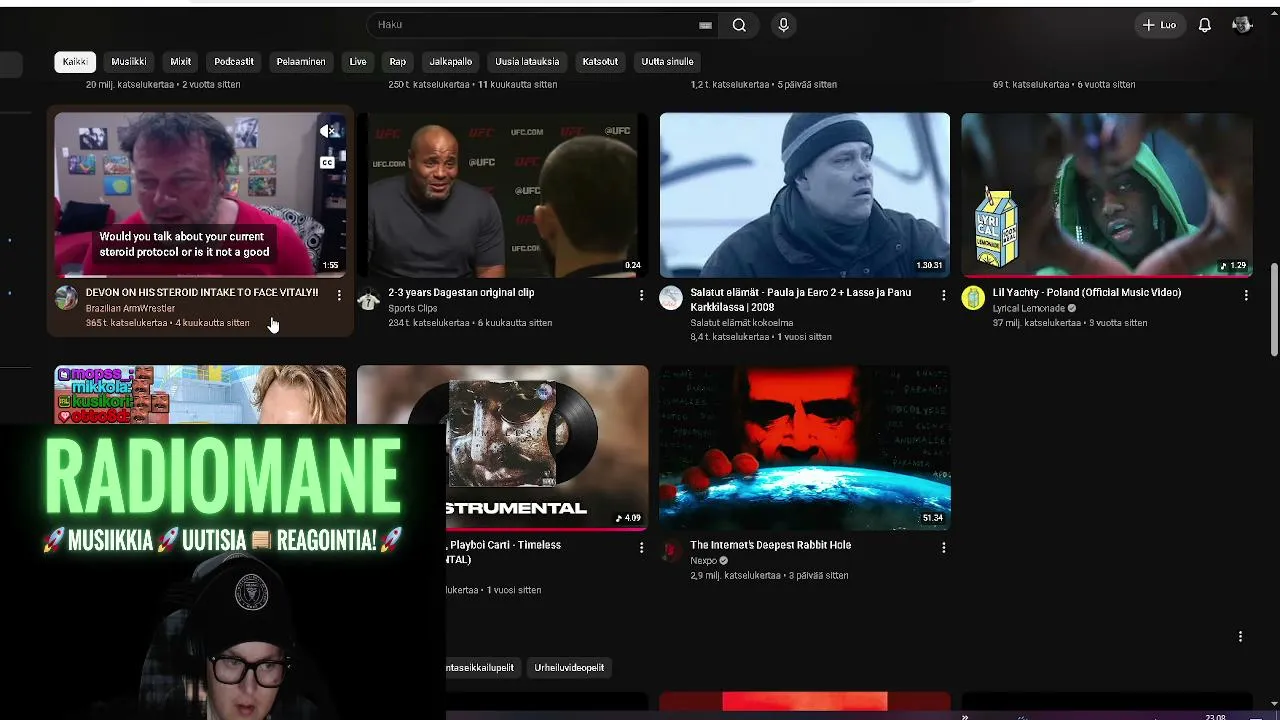Open options menu for Internet's Deepest Rabbit Hole
1280x720 pixels.
943,548
